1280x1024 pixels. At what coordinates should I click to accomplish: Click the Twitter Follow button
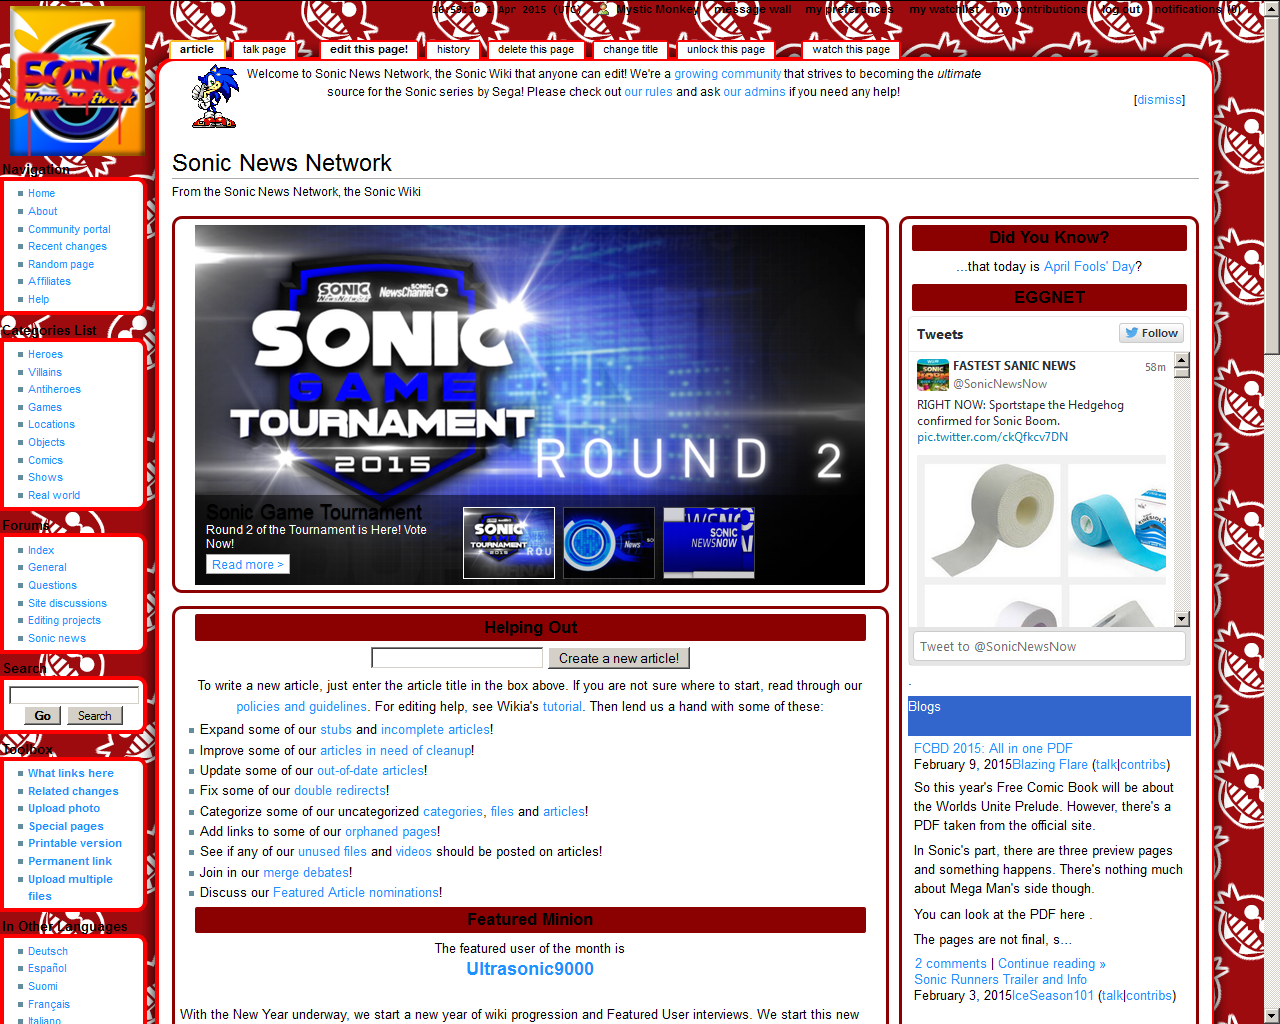tap(1151, 333)
